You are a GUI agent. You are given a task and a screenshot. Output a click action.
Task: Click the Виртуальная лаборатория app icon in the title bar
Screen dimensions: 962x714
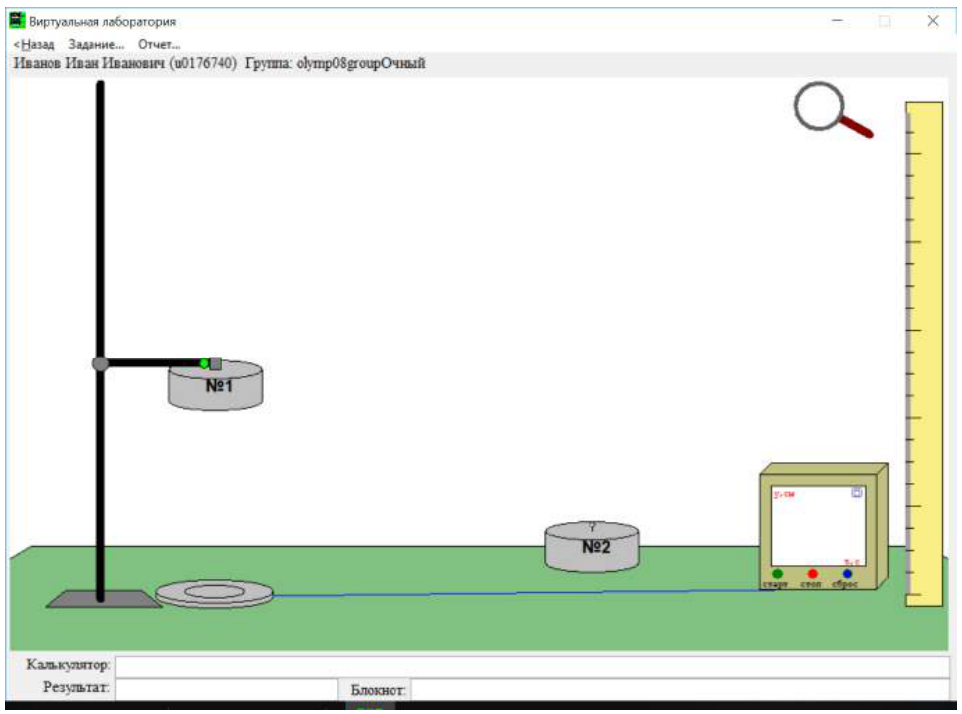tap(17, 21)
